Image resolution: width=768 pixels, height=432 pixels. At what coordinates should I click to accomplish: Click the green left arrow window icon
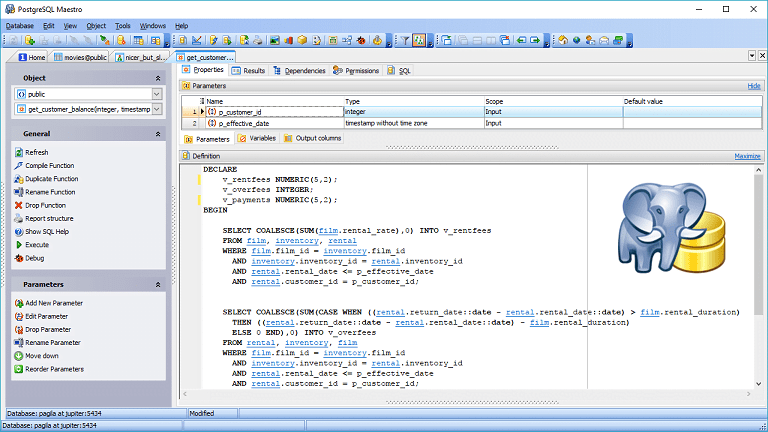click(521, 41)
